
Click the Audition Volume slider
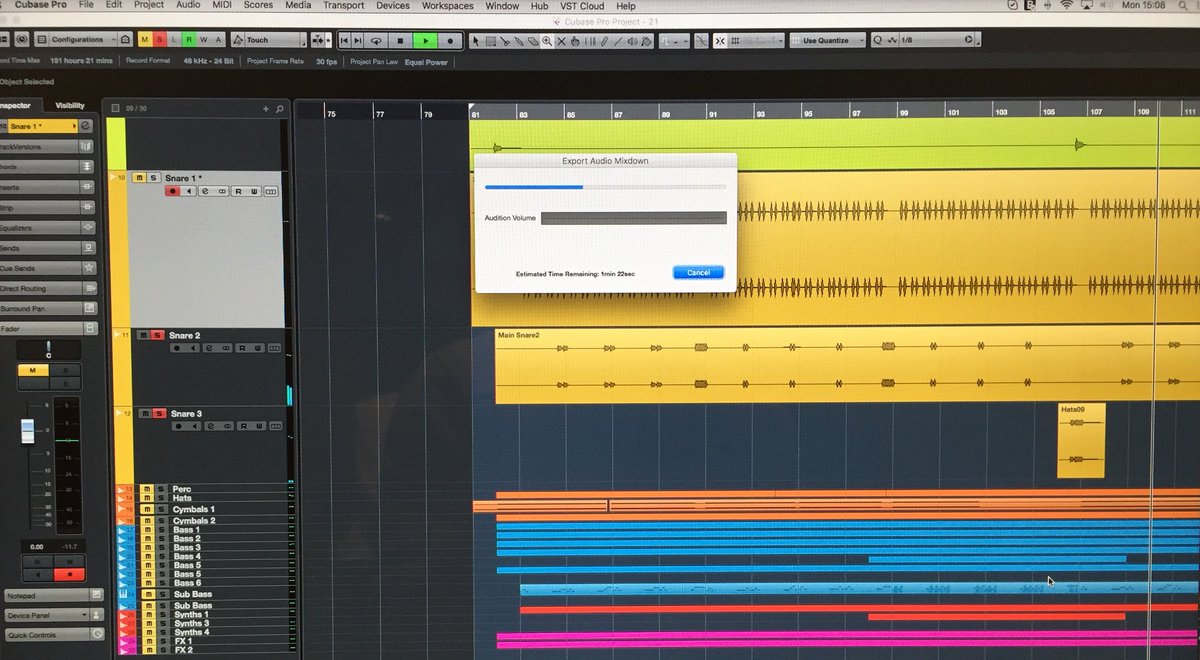click(x=633, y=218)
